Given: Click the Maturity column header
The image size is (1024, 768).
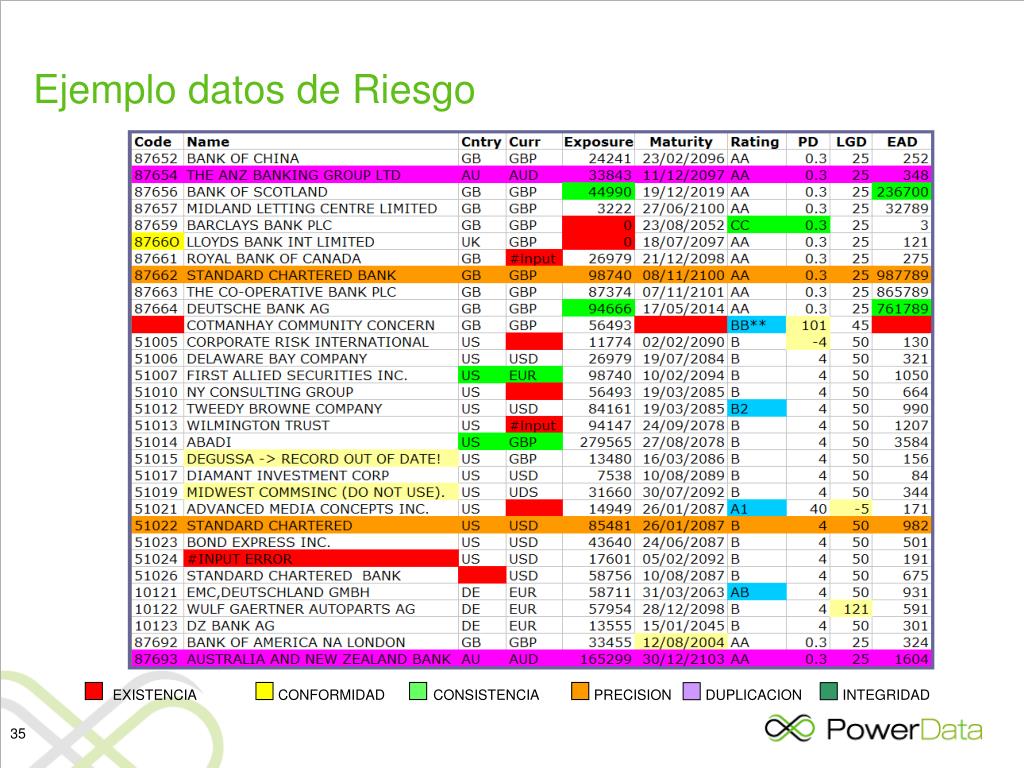Looking at the screenshot, I should [x=680, y=142].
